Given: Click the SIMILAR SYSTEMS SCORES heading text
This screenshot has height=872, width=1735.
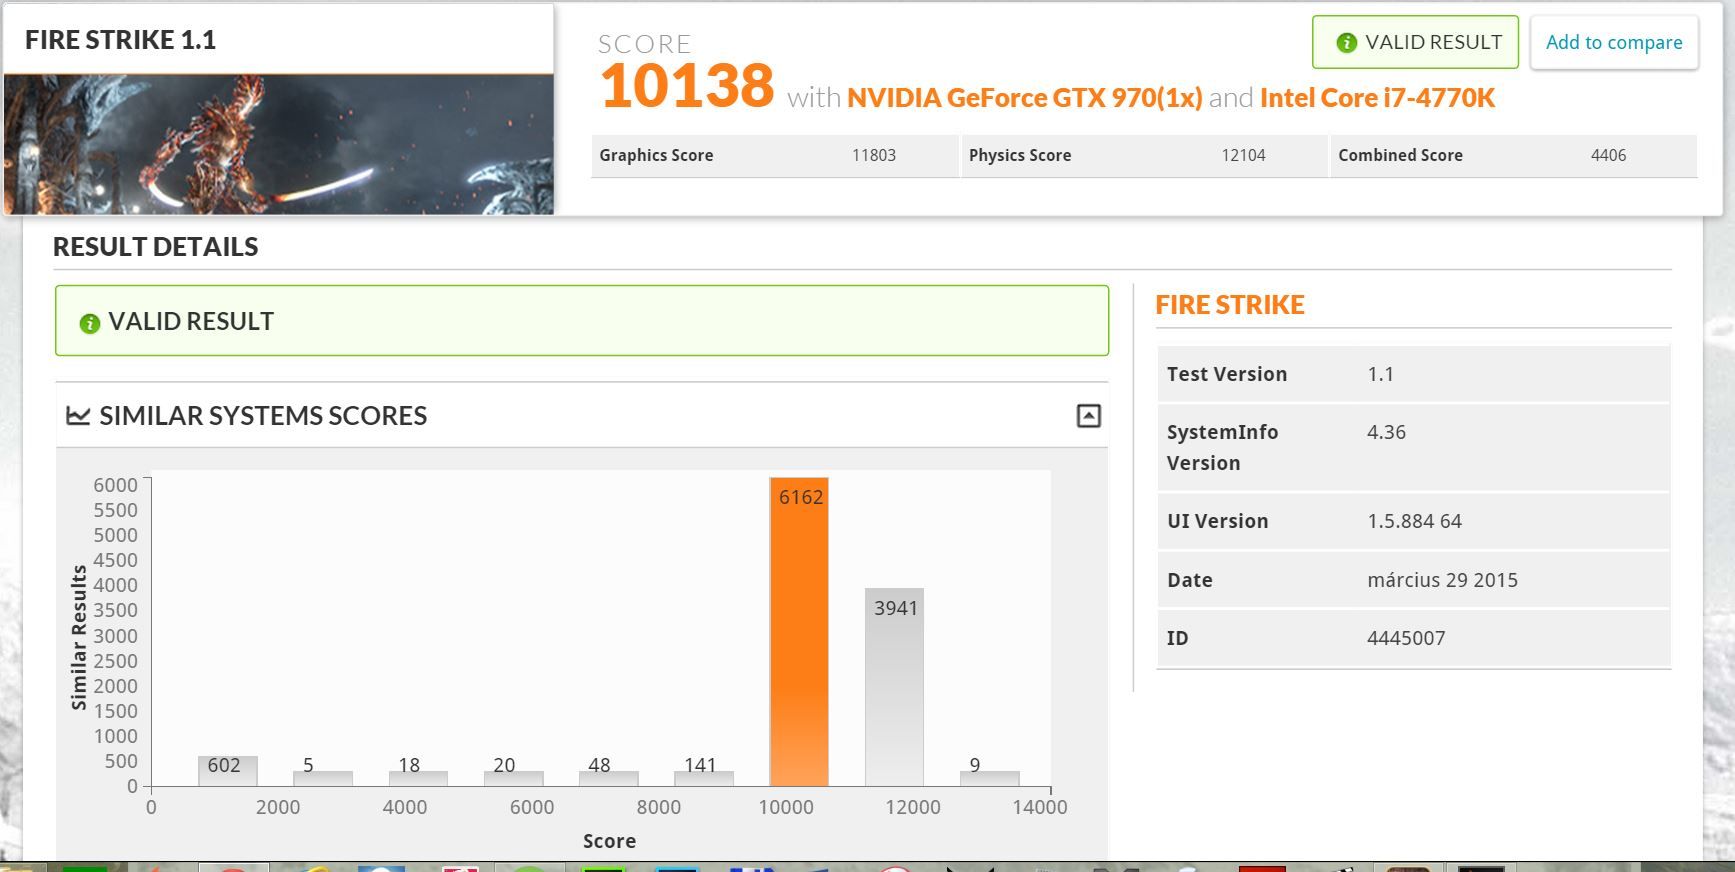Looking at the screenshot, I should (263, 416).
